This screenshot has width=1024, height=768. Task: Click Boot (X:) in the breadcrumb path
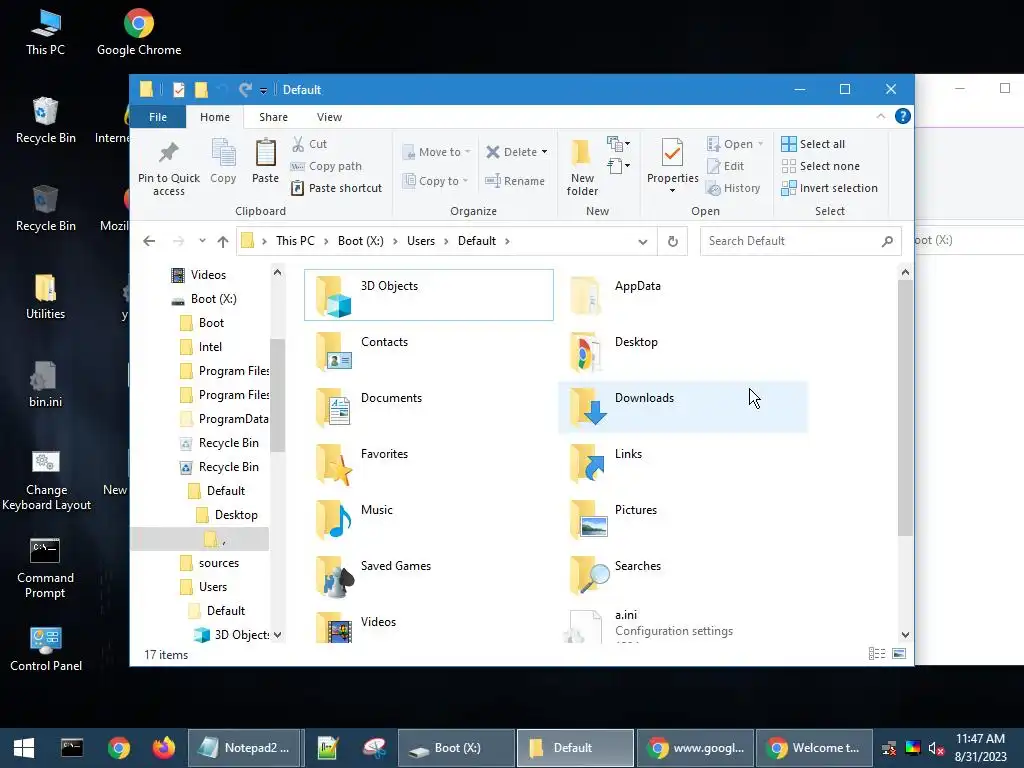360,241
